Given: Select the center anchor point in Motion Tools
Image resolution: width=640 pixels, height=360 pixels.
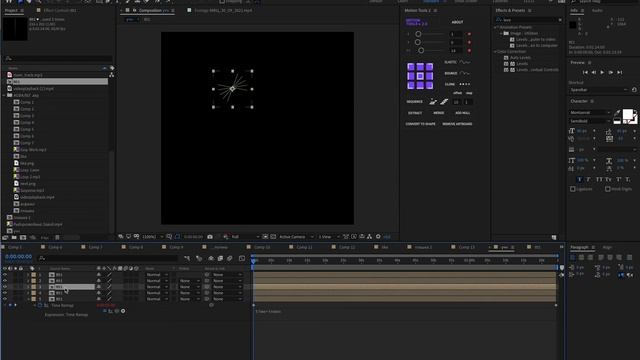Looking at the screenshot, I should click(420, 76).
